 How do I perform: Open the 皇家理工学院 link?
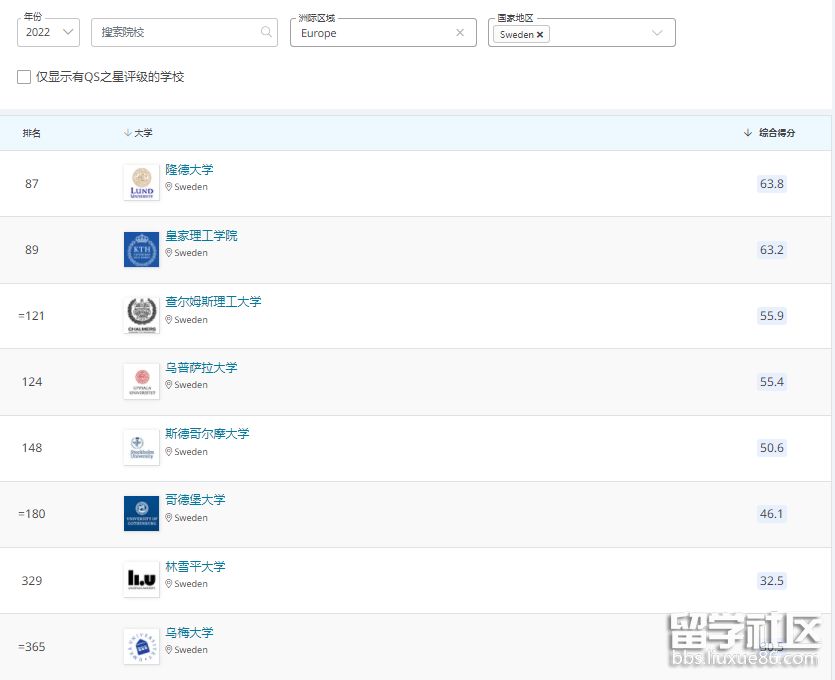click(x=201, y=235)
